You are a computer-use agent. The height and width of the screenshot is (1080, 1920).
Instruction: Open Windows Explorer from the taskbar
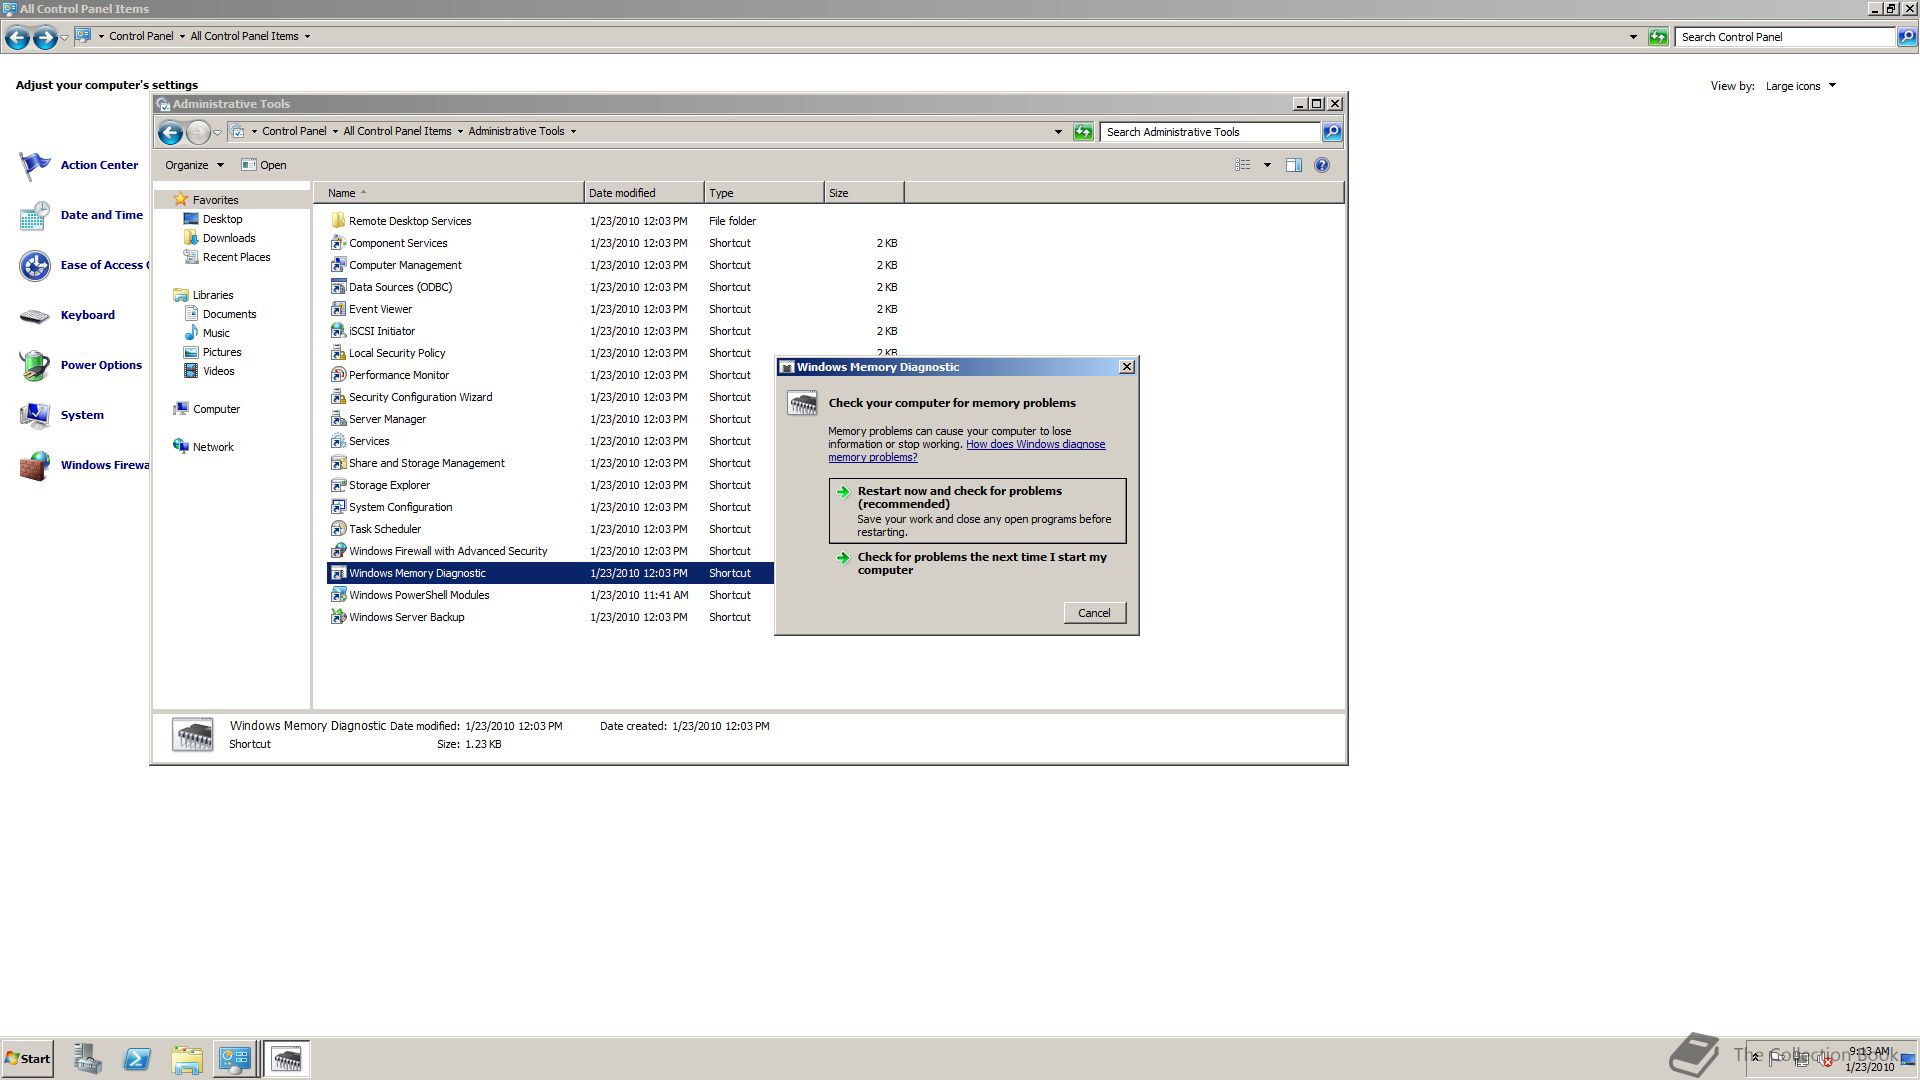pos(186,1059)
